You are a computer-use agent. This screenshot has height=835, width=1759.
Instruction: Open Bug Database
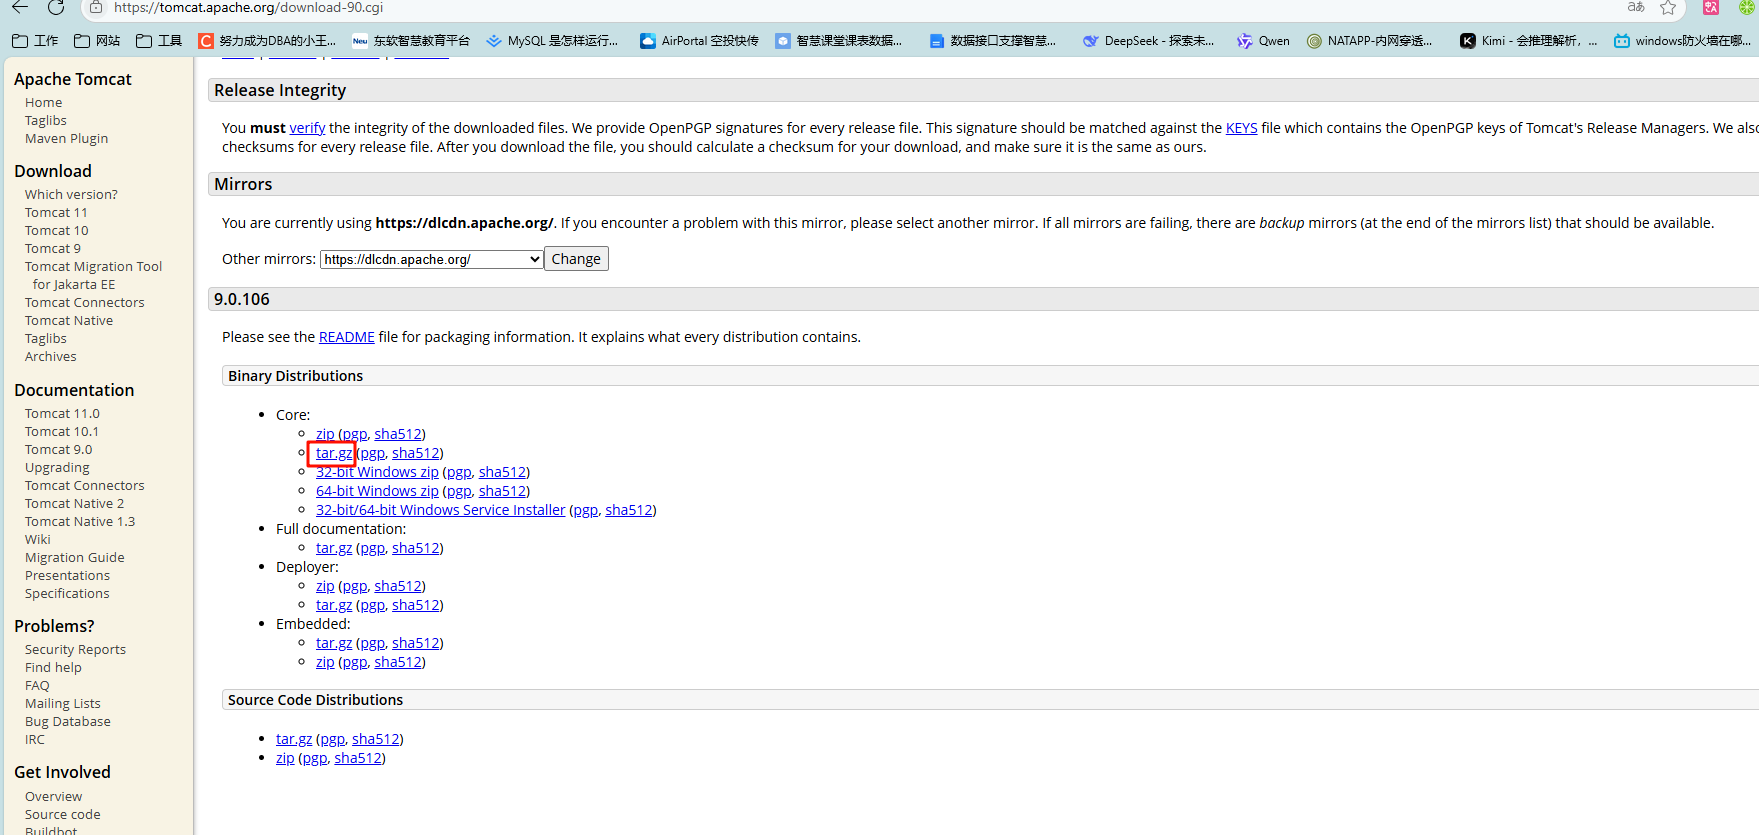[x=68, y=721]
